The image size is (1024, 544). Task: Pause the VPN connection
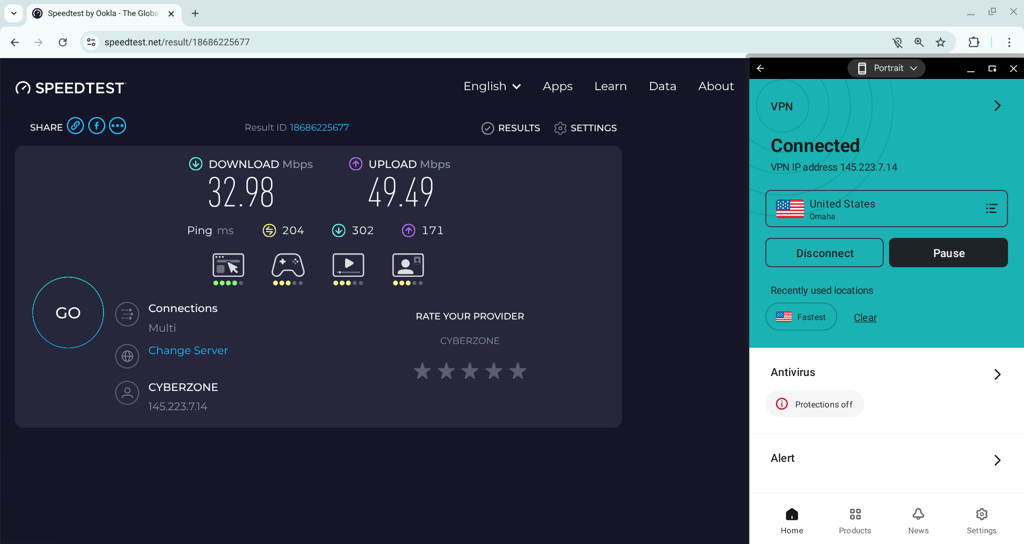948,253
